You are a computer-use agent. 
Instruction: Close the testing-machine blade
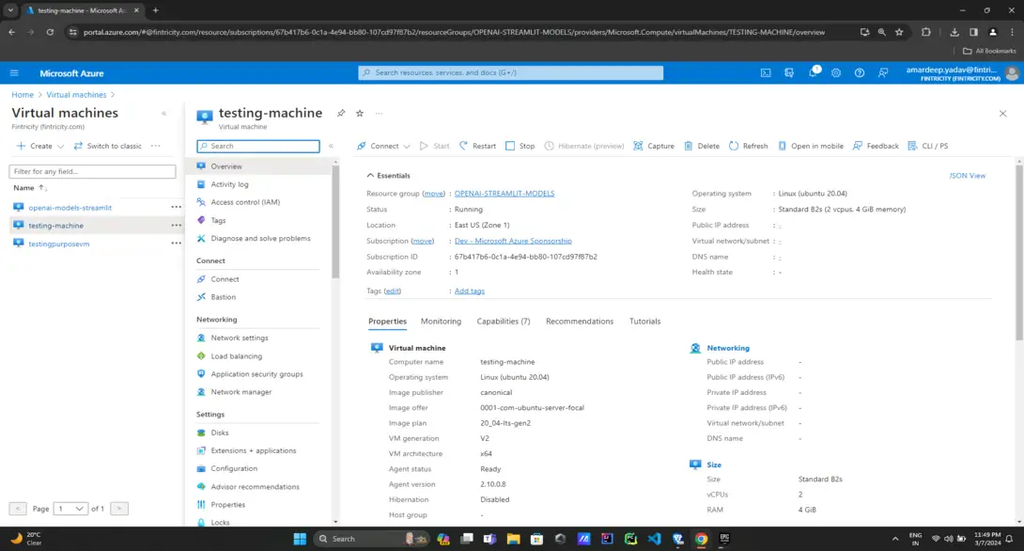(1002, 114)
